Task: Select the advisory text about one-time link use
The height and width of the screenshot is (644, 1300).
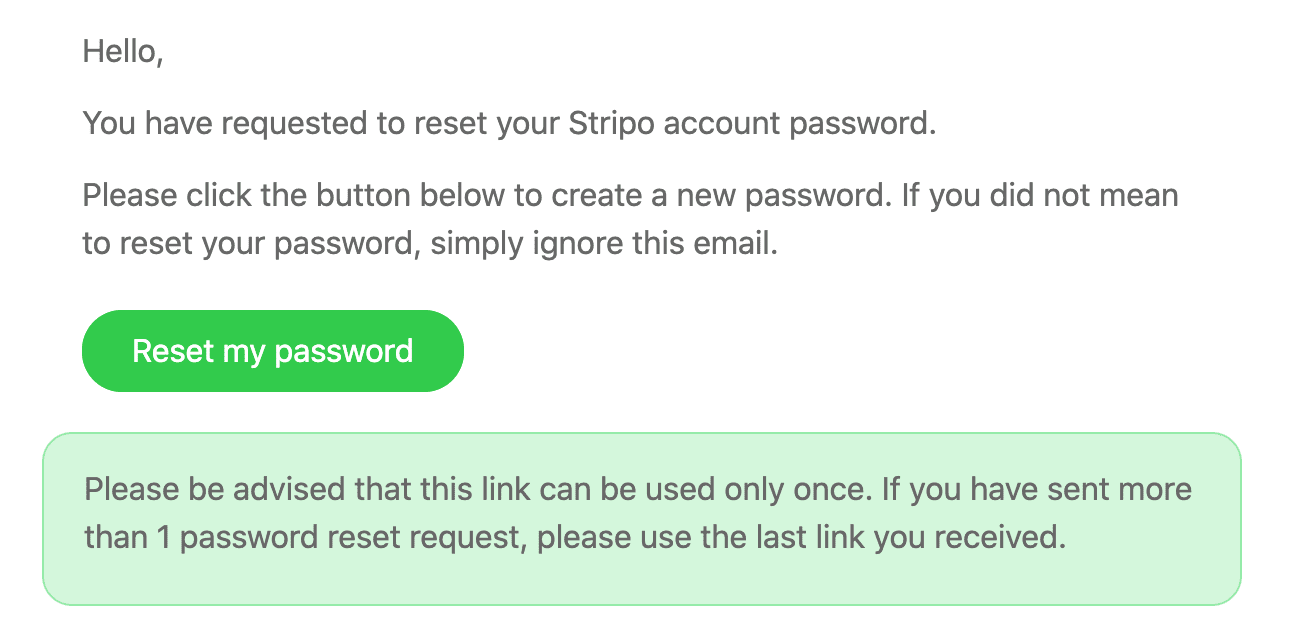Action: tap(637, 513)
